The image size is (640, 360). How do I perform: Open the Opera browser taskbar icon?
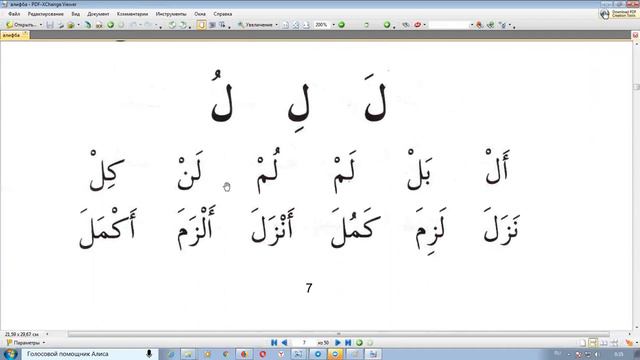262,354
